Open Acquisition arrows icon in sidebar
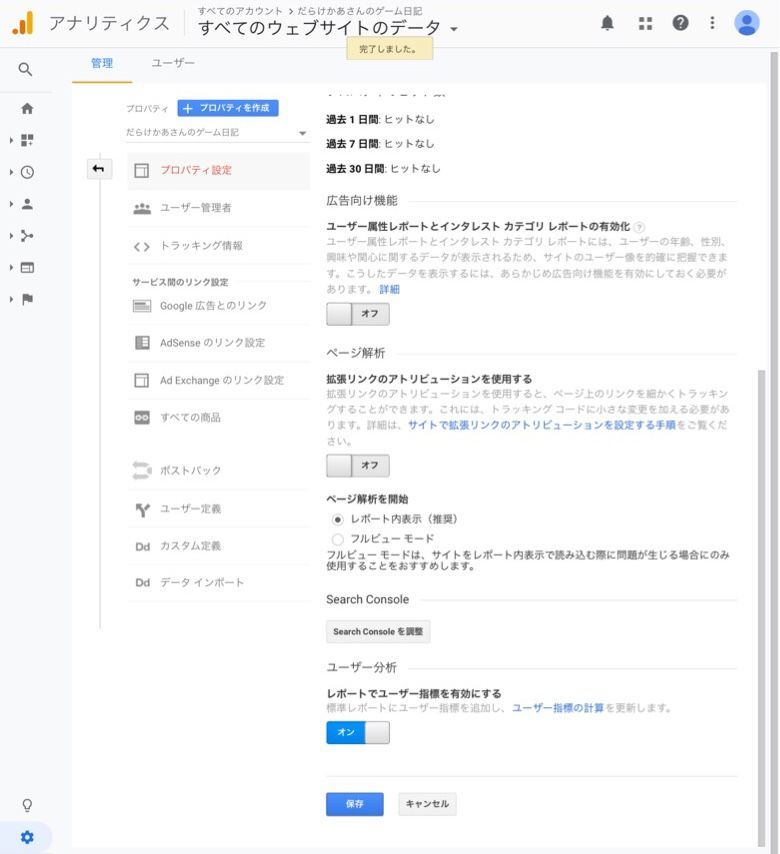This screenshot has height=854, width=780. pos(27,236)
